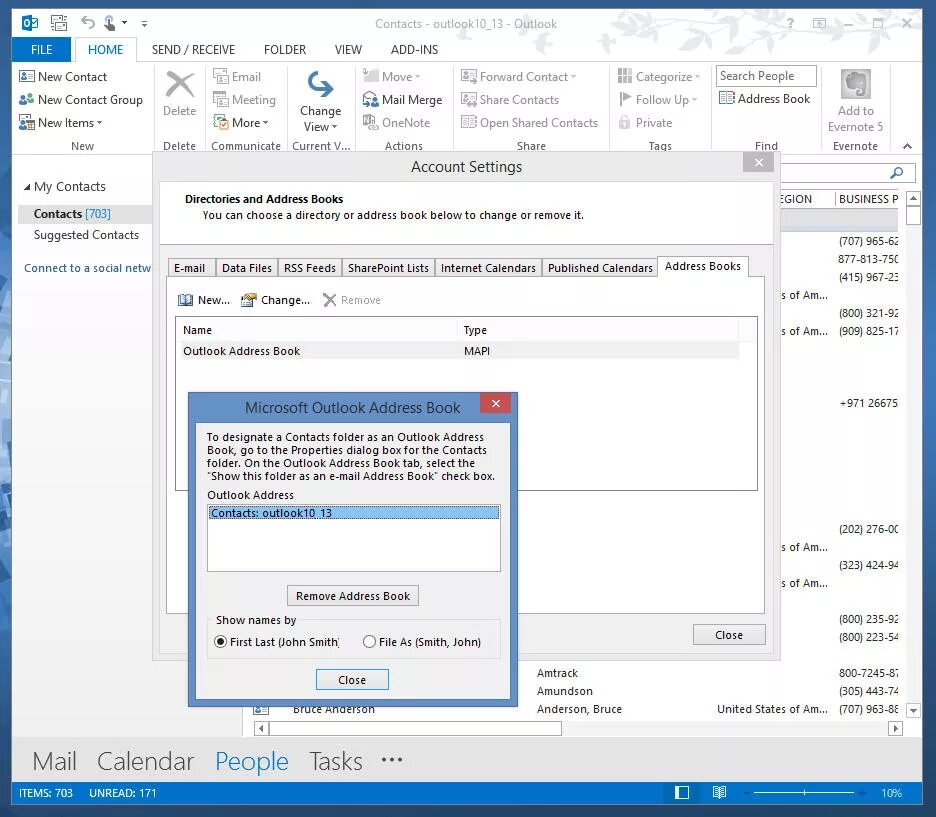Select File As name display option

point(370,642)
